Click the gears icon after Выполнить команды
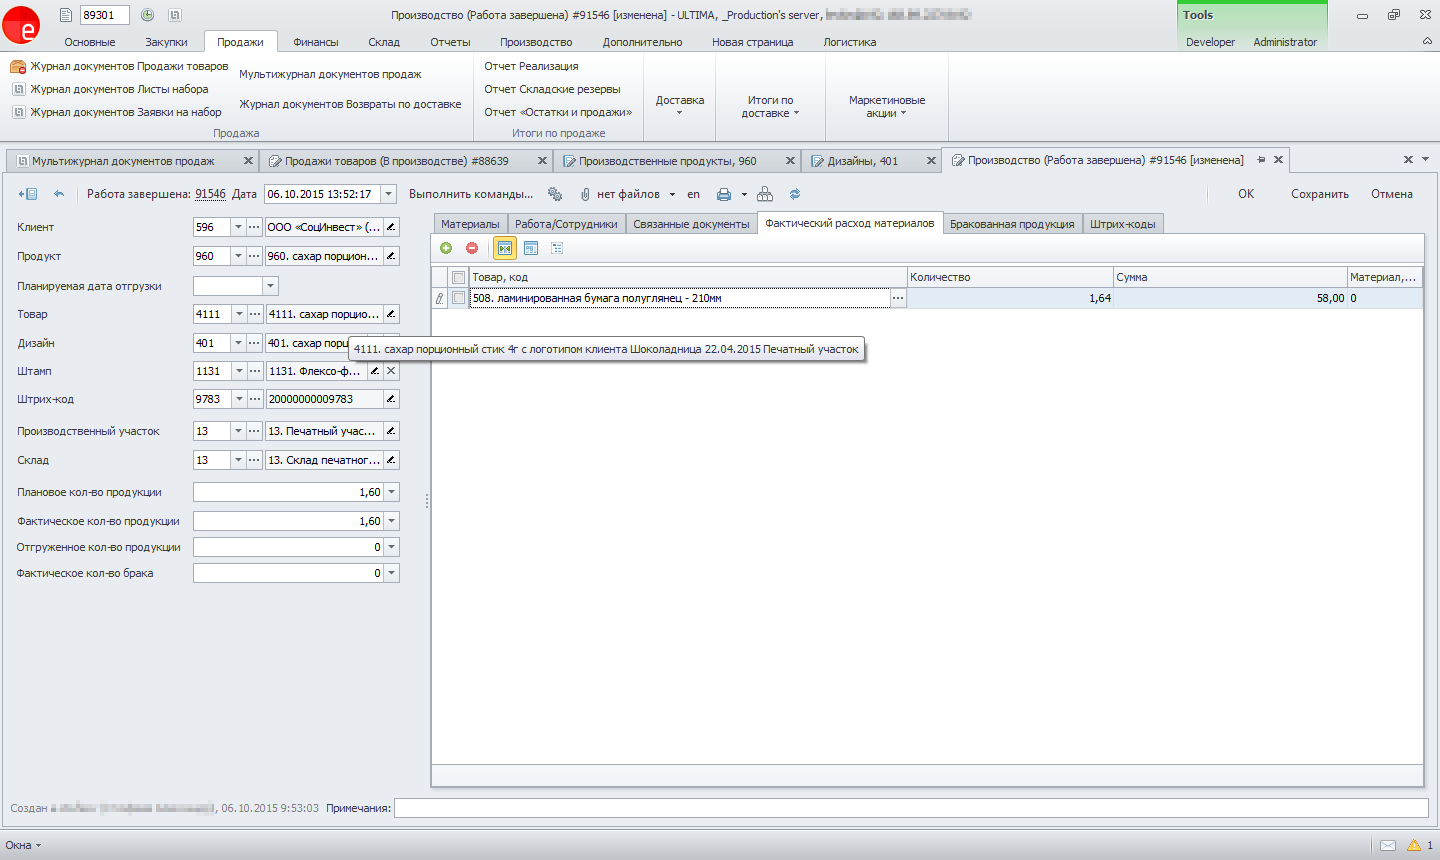1440x860 pixels. click(x=555, y=194)
